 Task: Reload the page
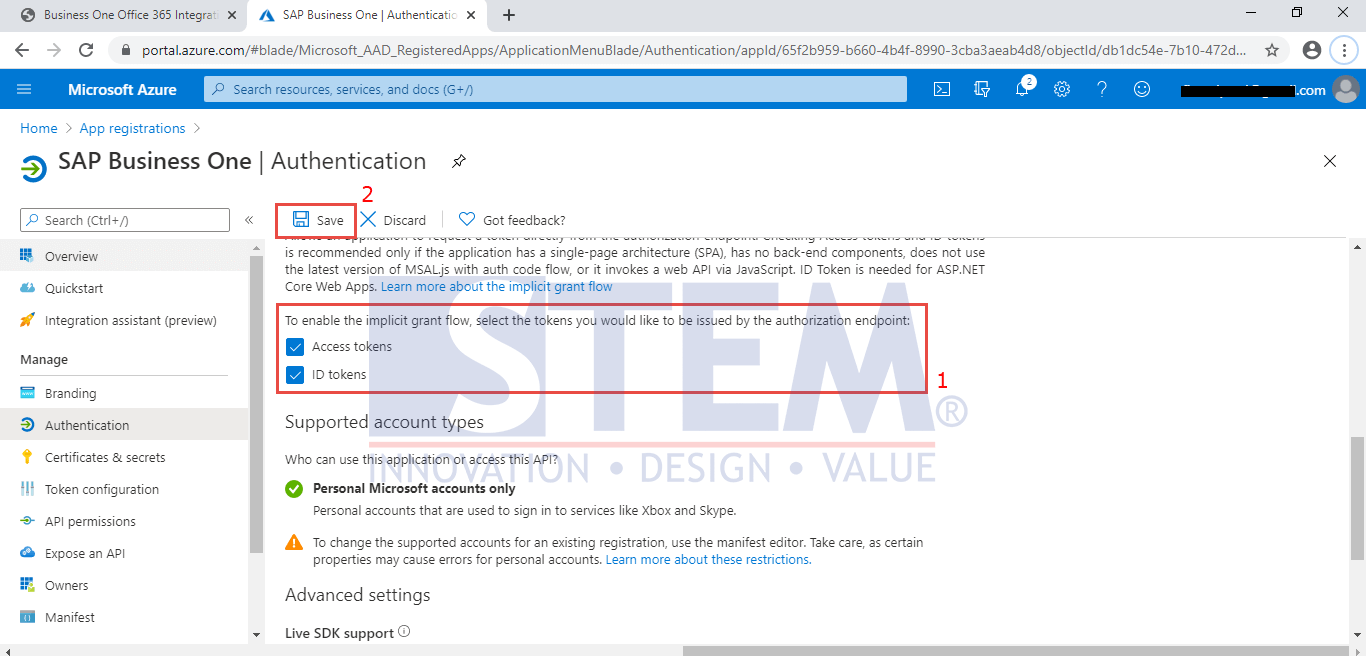(x=86, y=50)
